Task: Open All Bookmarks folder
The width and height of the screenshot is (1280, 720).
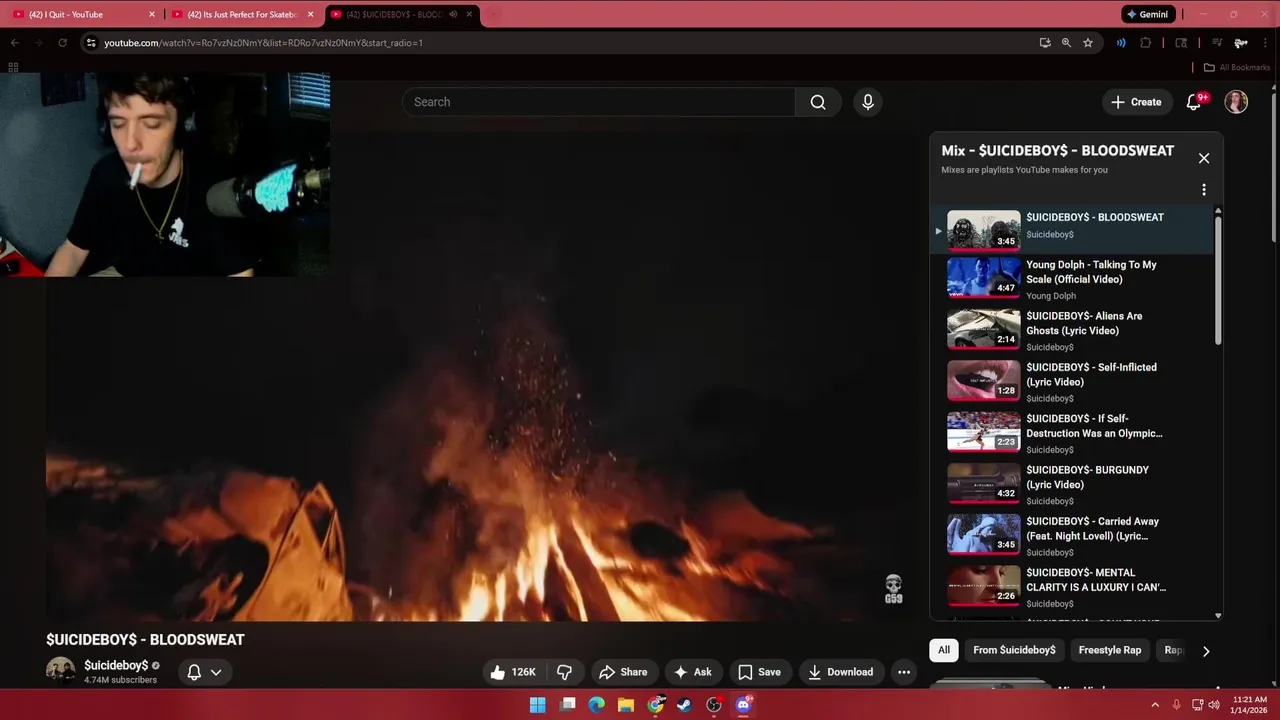Action: 1236,67
